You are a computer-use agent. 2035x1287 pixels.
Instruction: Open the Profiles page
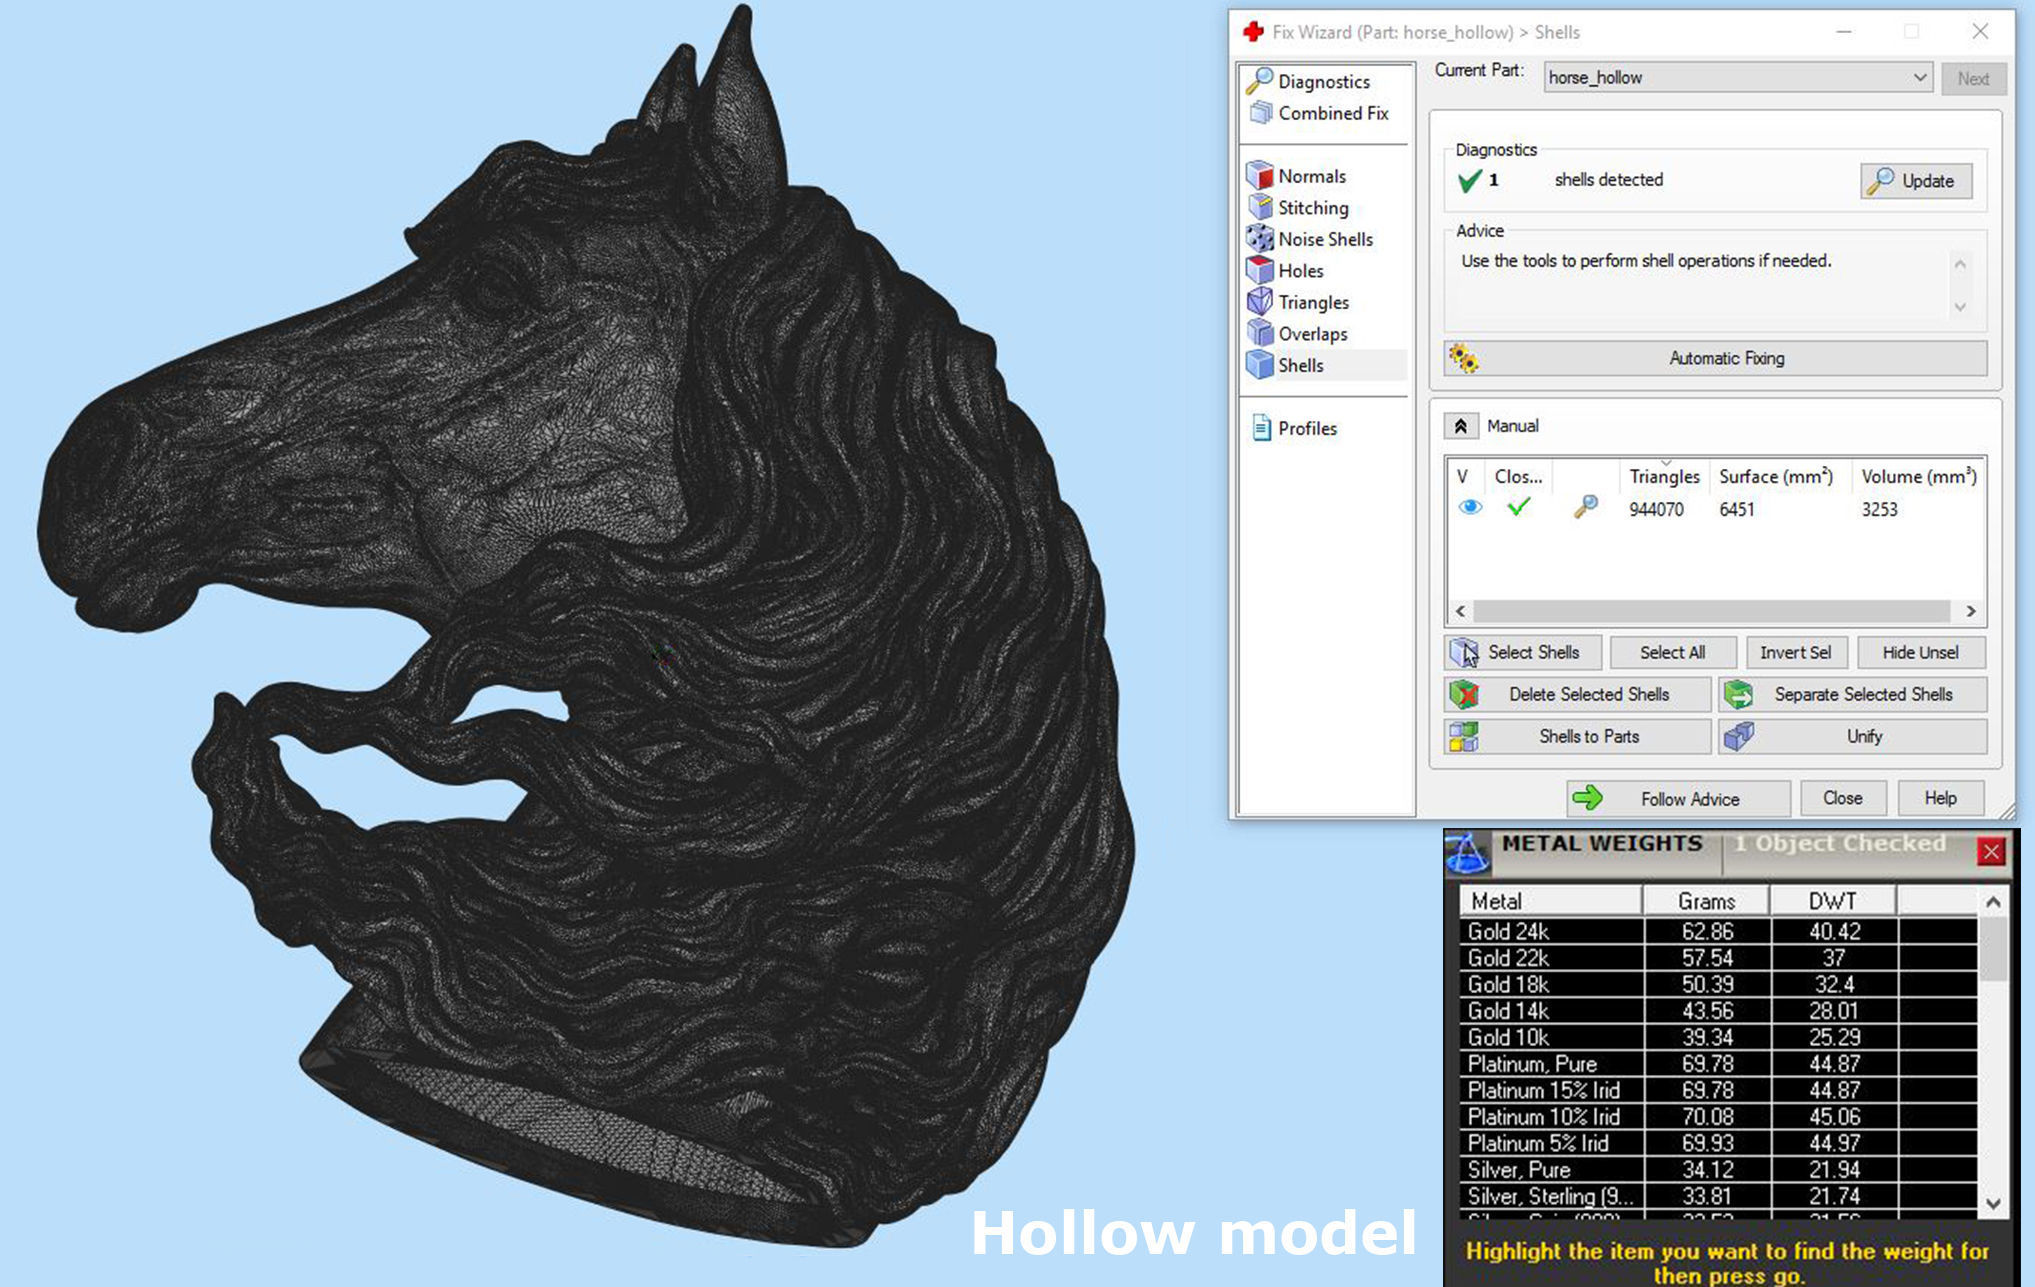1306,428
